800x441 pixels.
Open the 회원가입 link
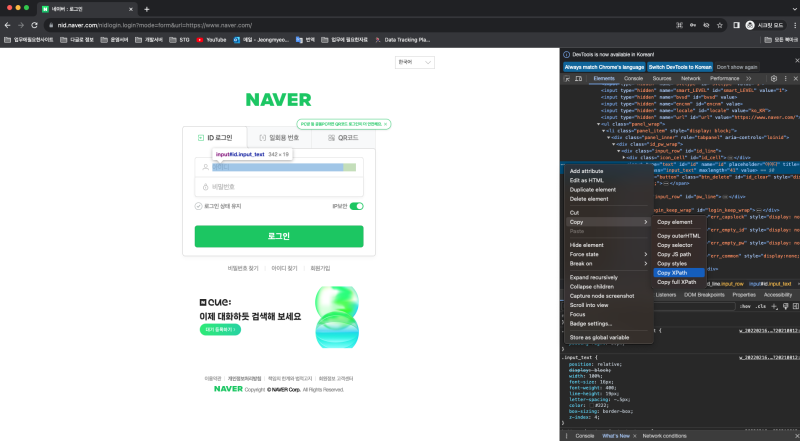tap(320, 268)
